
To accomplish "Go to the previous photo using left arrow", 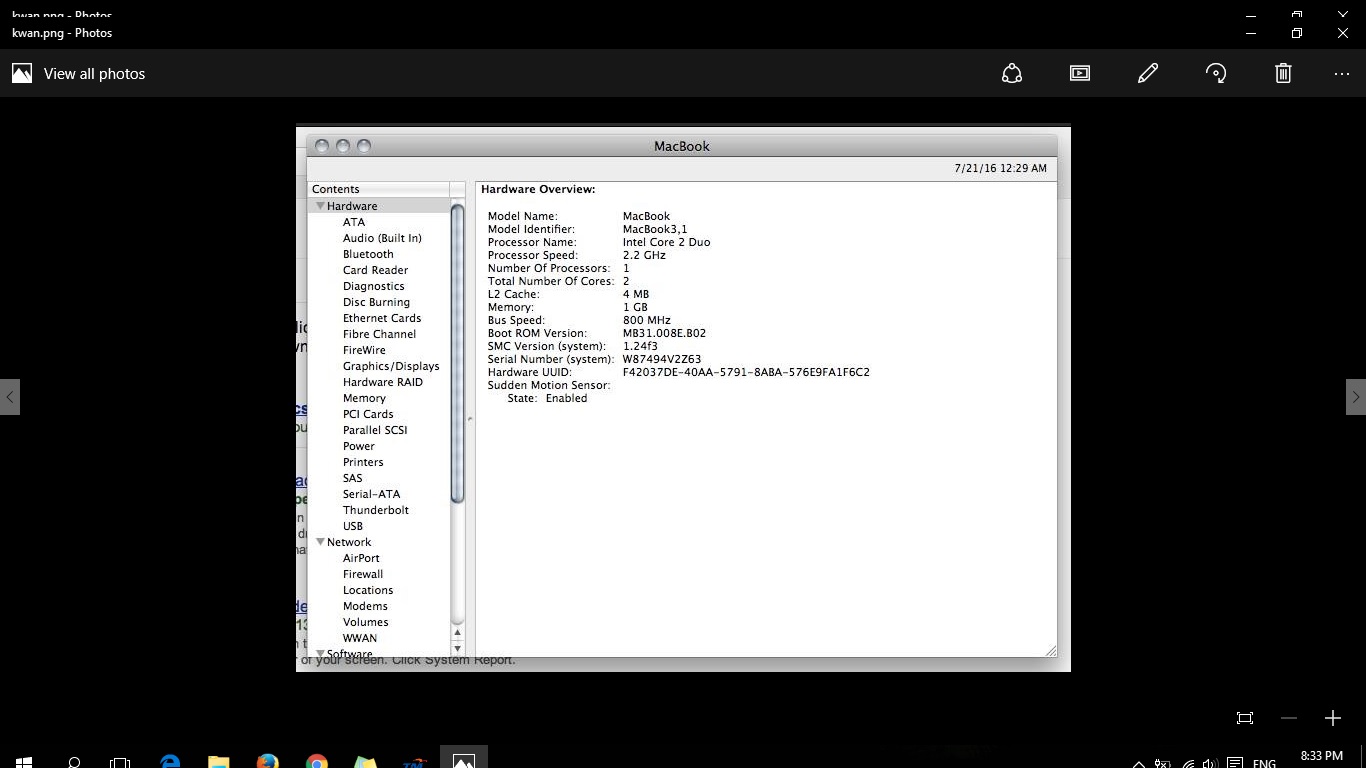I will tap(10, 397).
